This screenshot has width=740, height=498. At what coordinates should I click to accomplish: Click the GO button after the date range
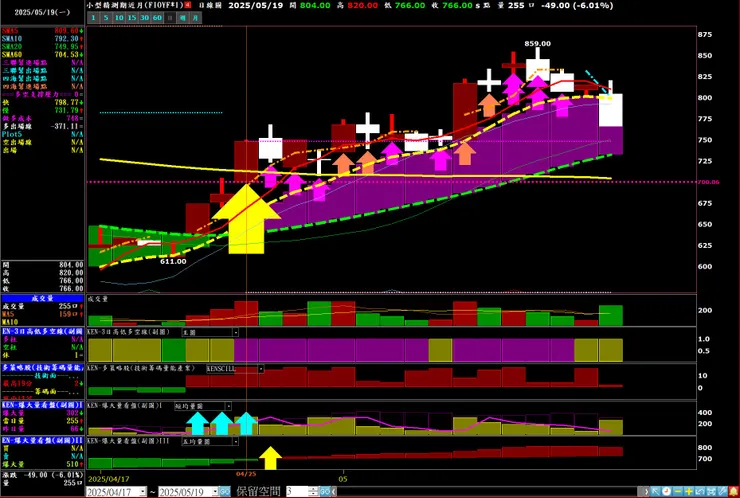(x=225, y=491)
